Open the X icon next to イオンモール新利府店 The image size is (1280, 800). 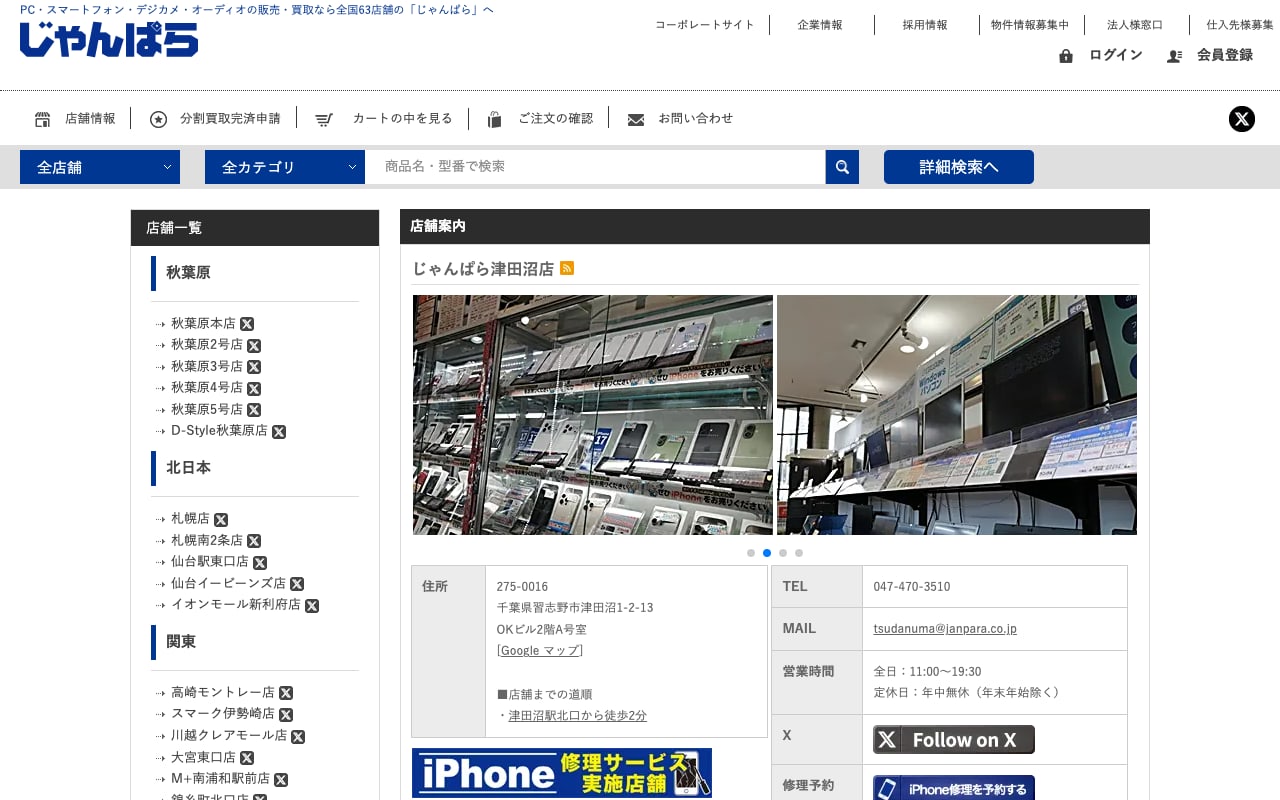coord(312,606)
